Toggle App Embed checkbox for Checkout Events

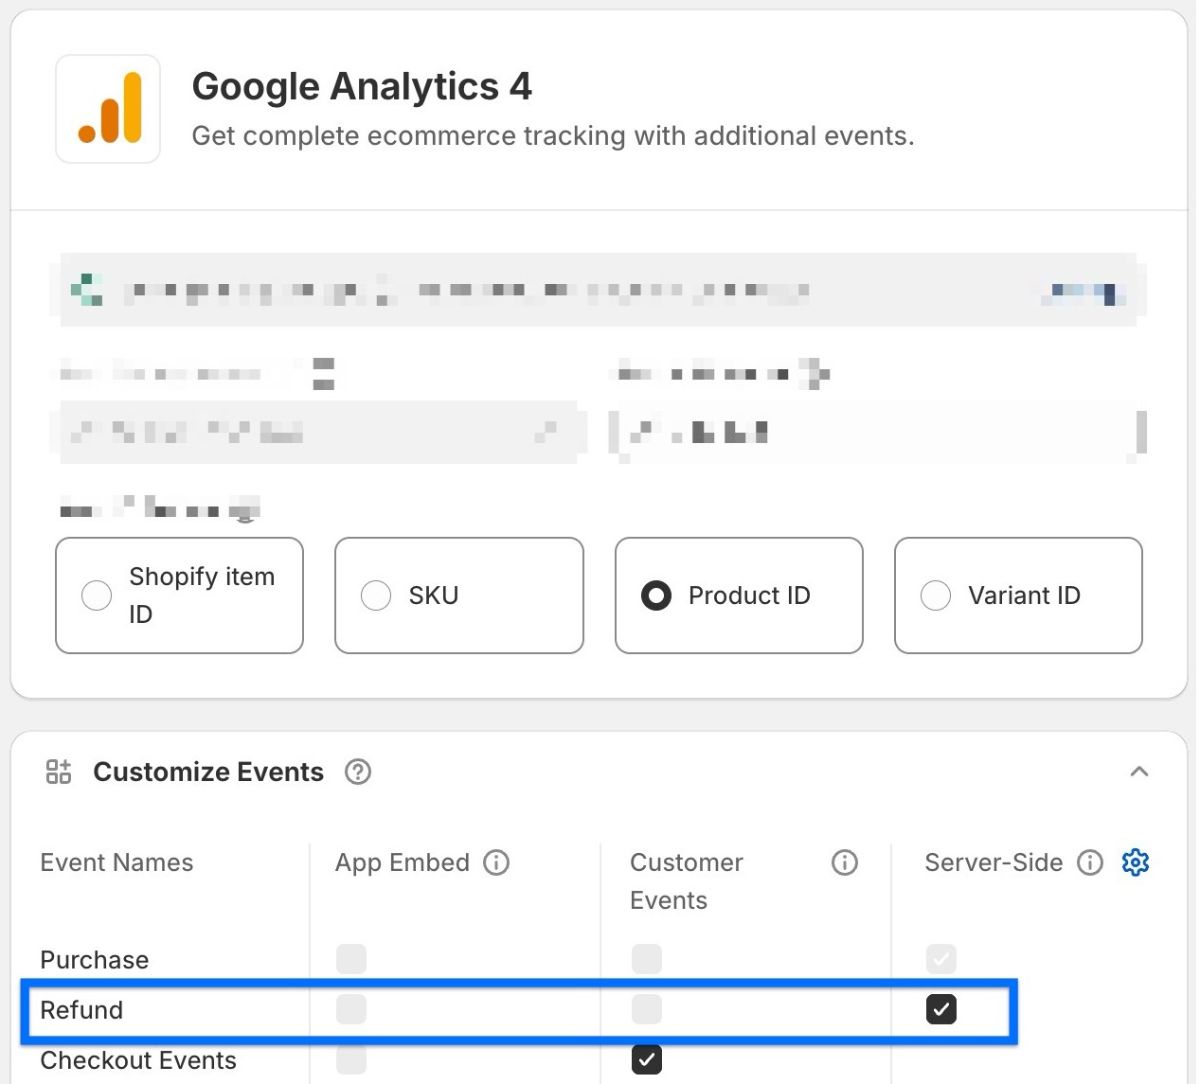[351, 1059]
